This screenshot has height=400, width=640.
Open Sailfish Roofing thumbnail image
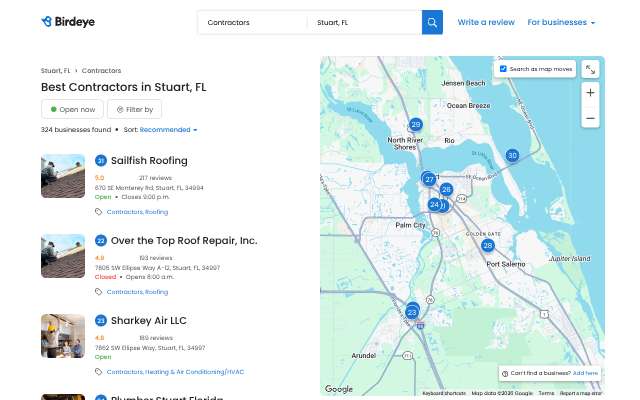(63, 176)
